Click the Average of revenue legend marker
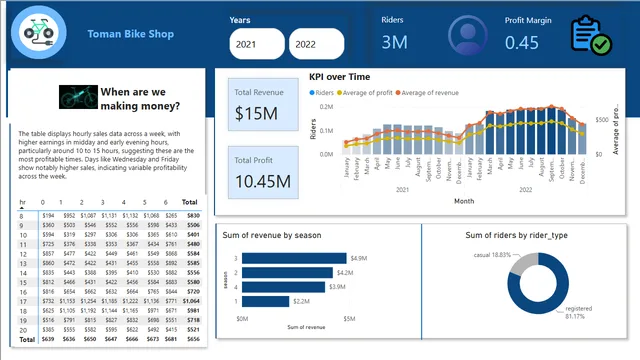 pyautogui.click(x=398, y=93)
